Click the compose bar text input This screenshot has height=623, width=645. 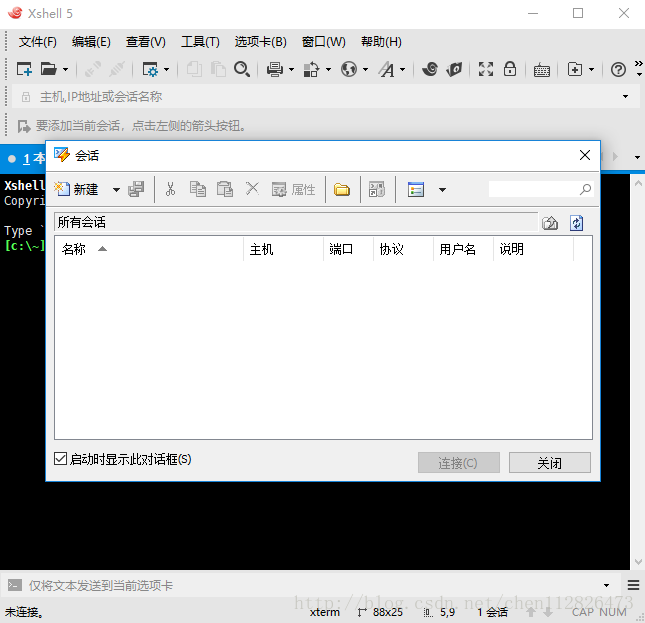click(x=313, y=585)
